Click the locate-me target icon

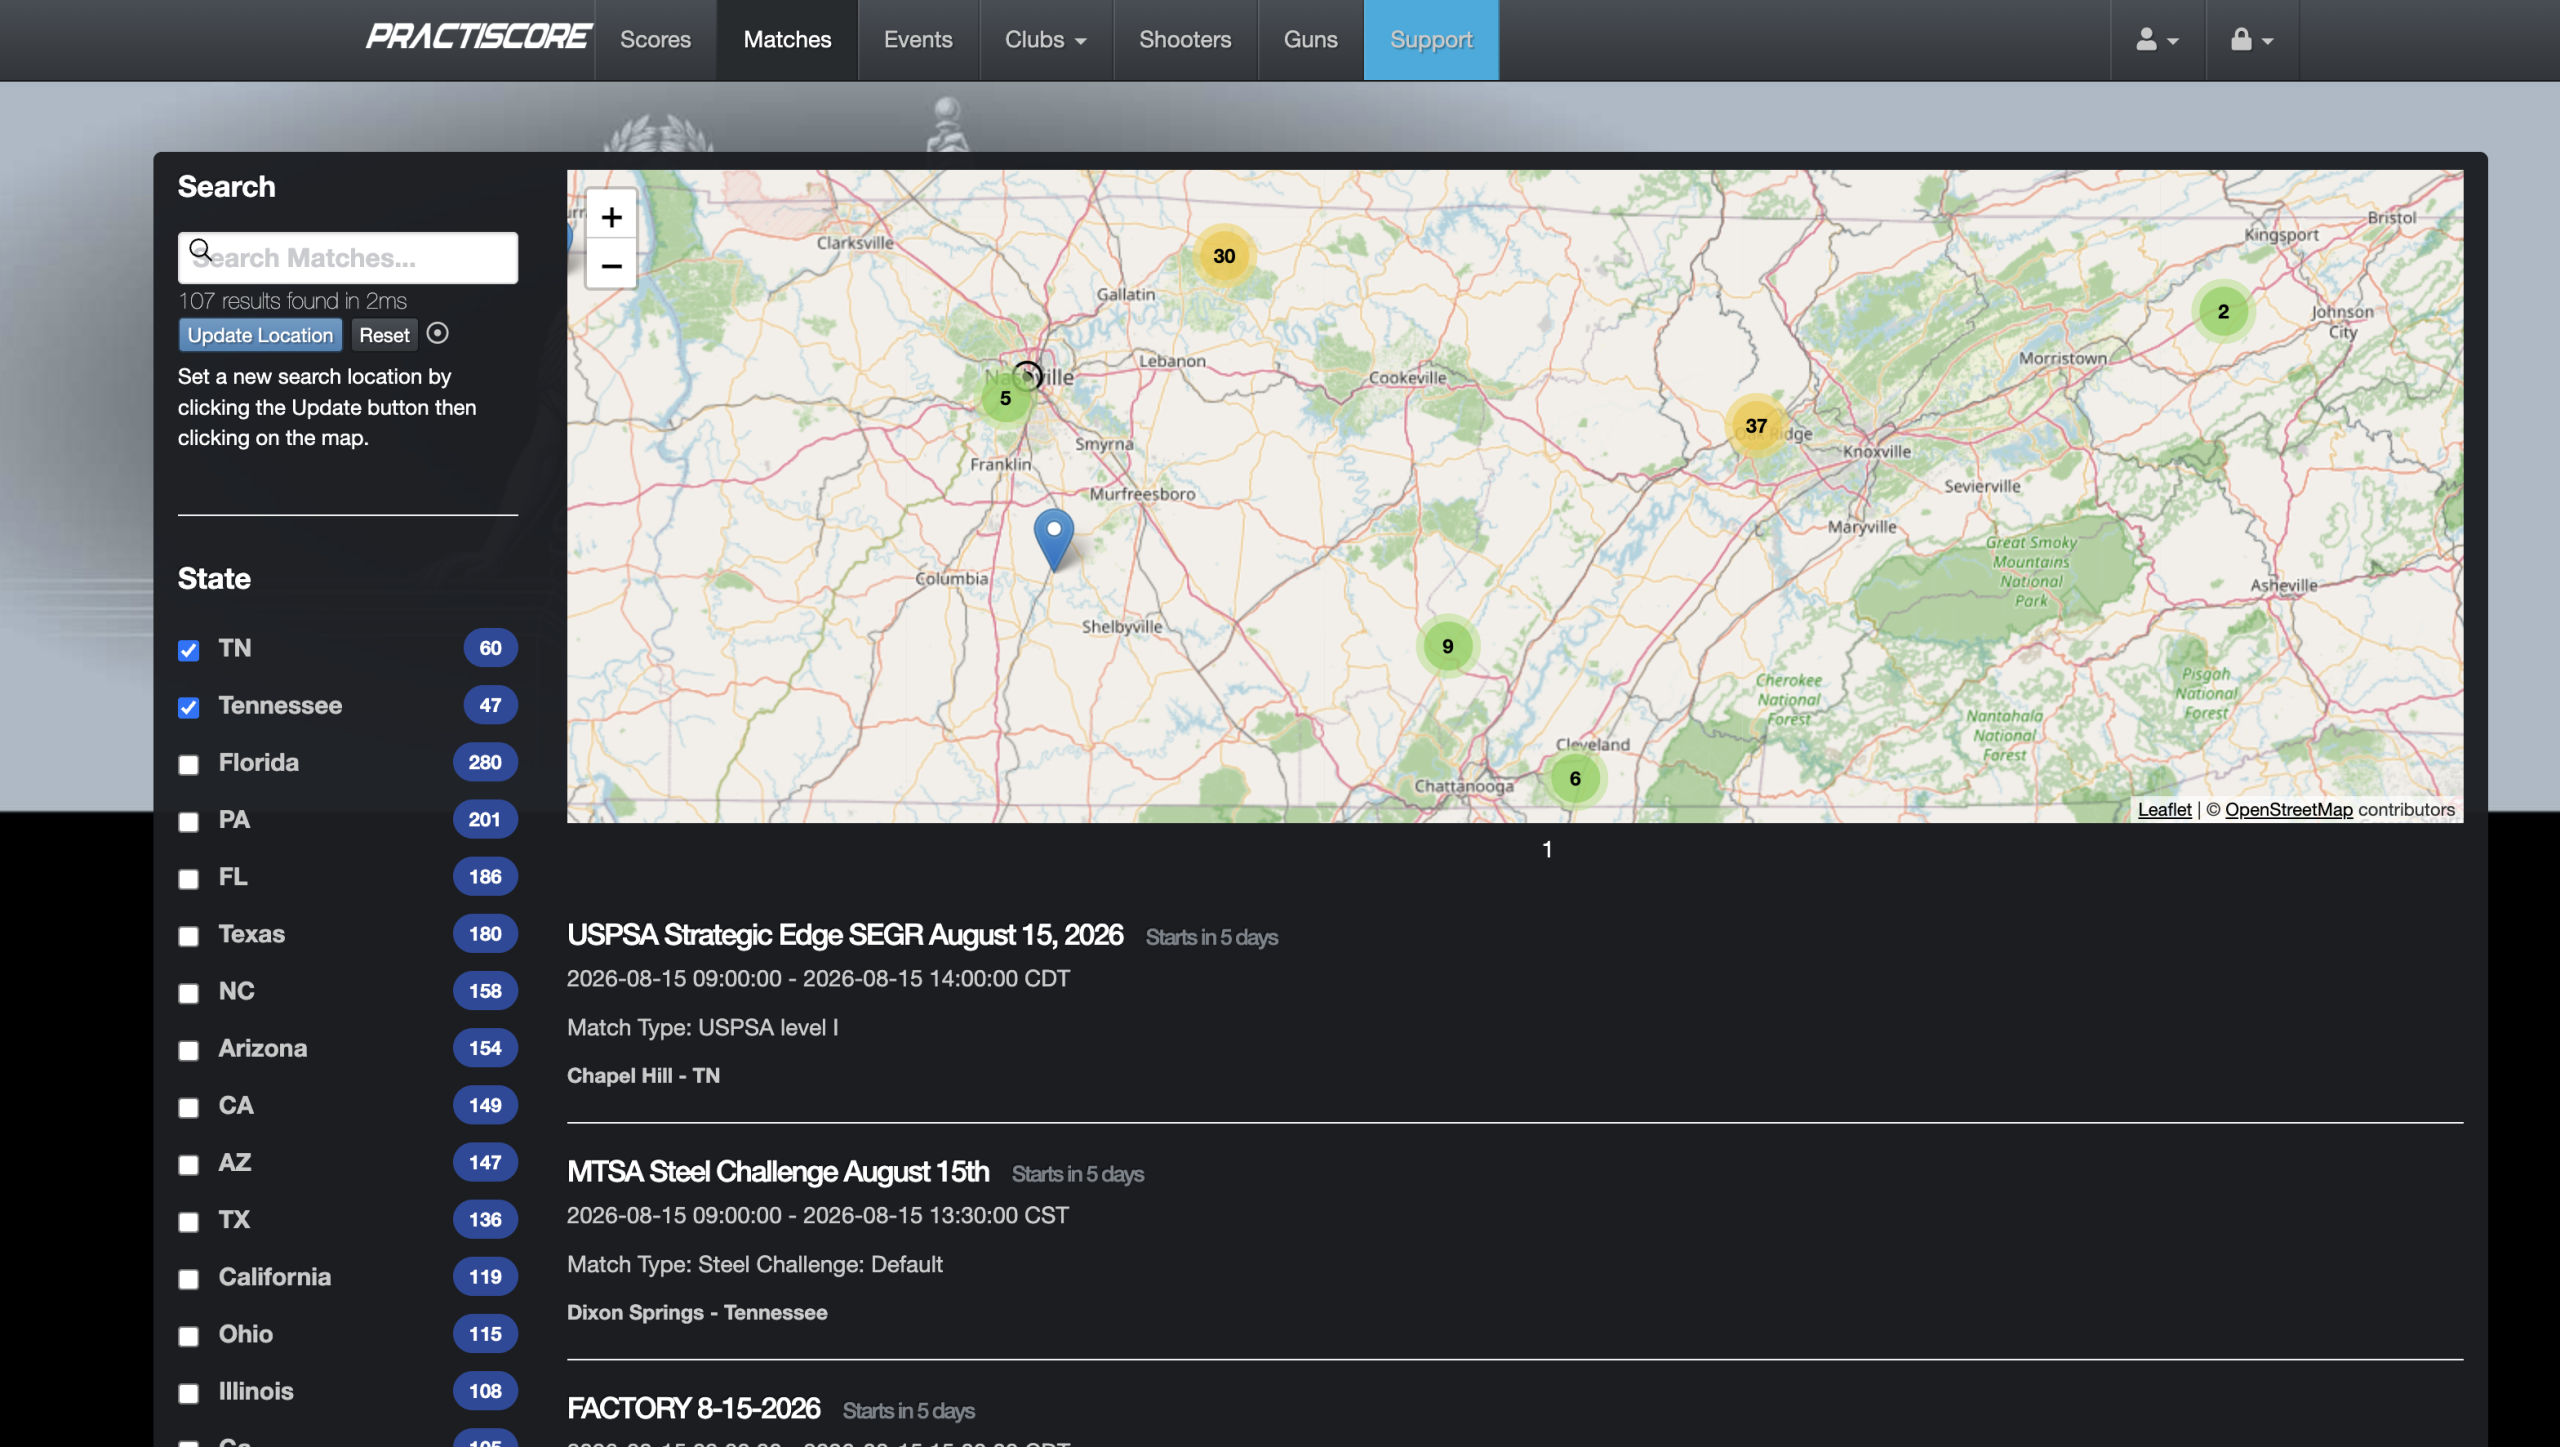coord(437,333)
